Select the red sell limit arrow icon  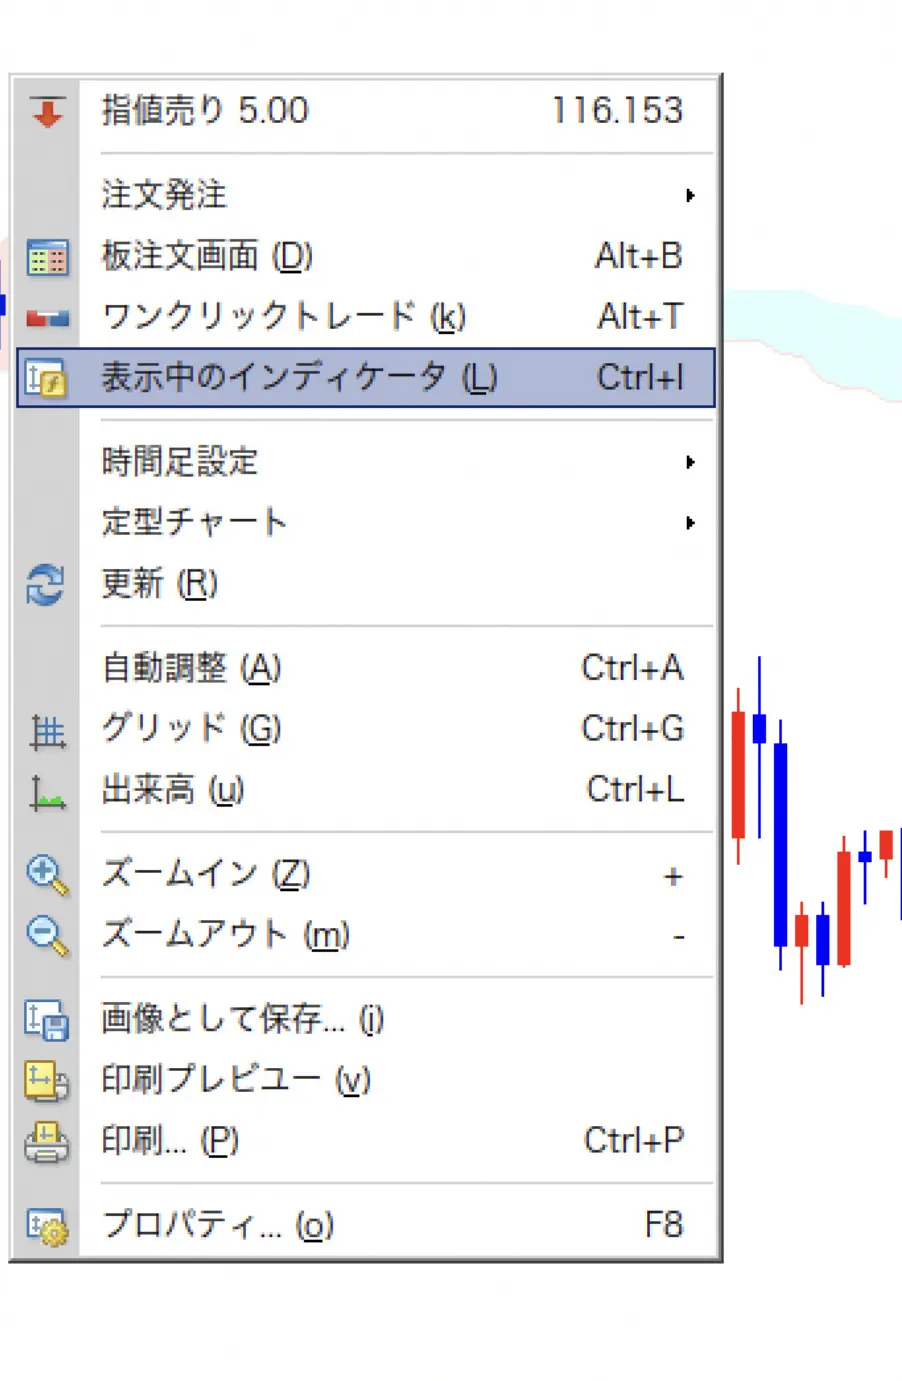click(x=45, y=112)
